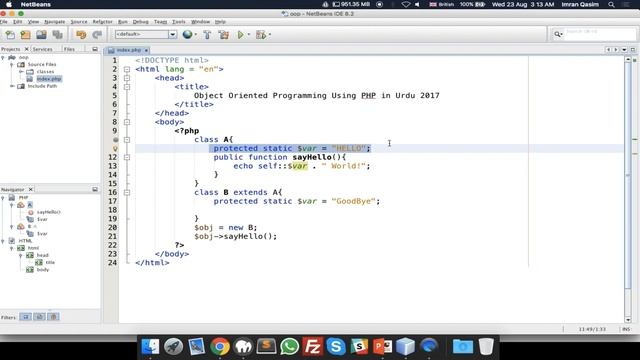
Task: Click the New Project toolbar icon
Action: [x=25, y=35]
